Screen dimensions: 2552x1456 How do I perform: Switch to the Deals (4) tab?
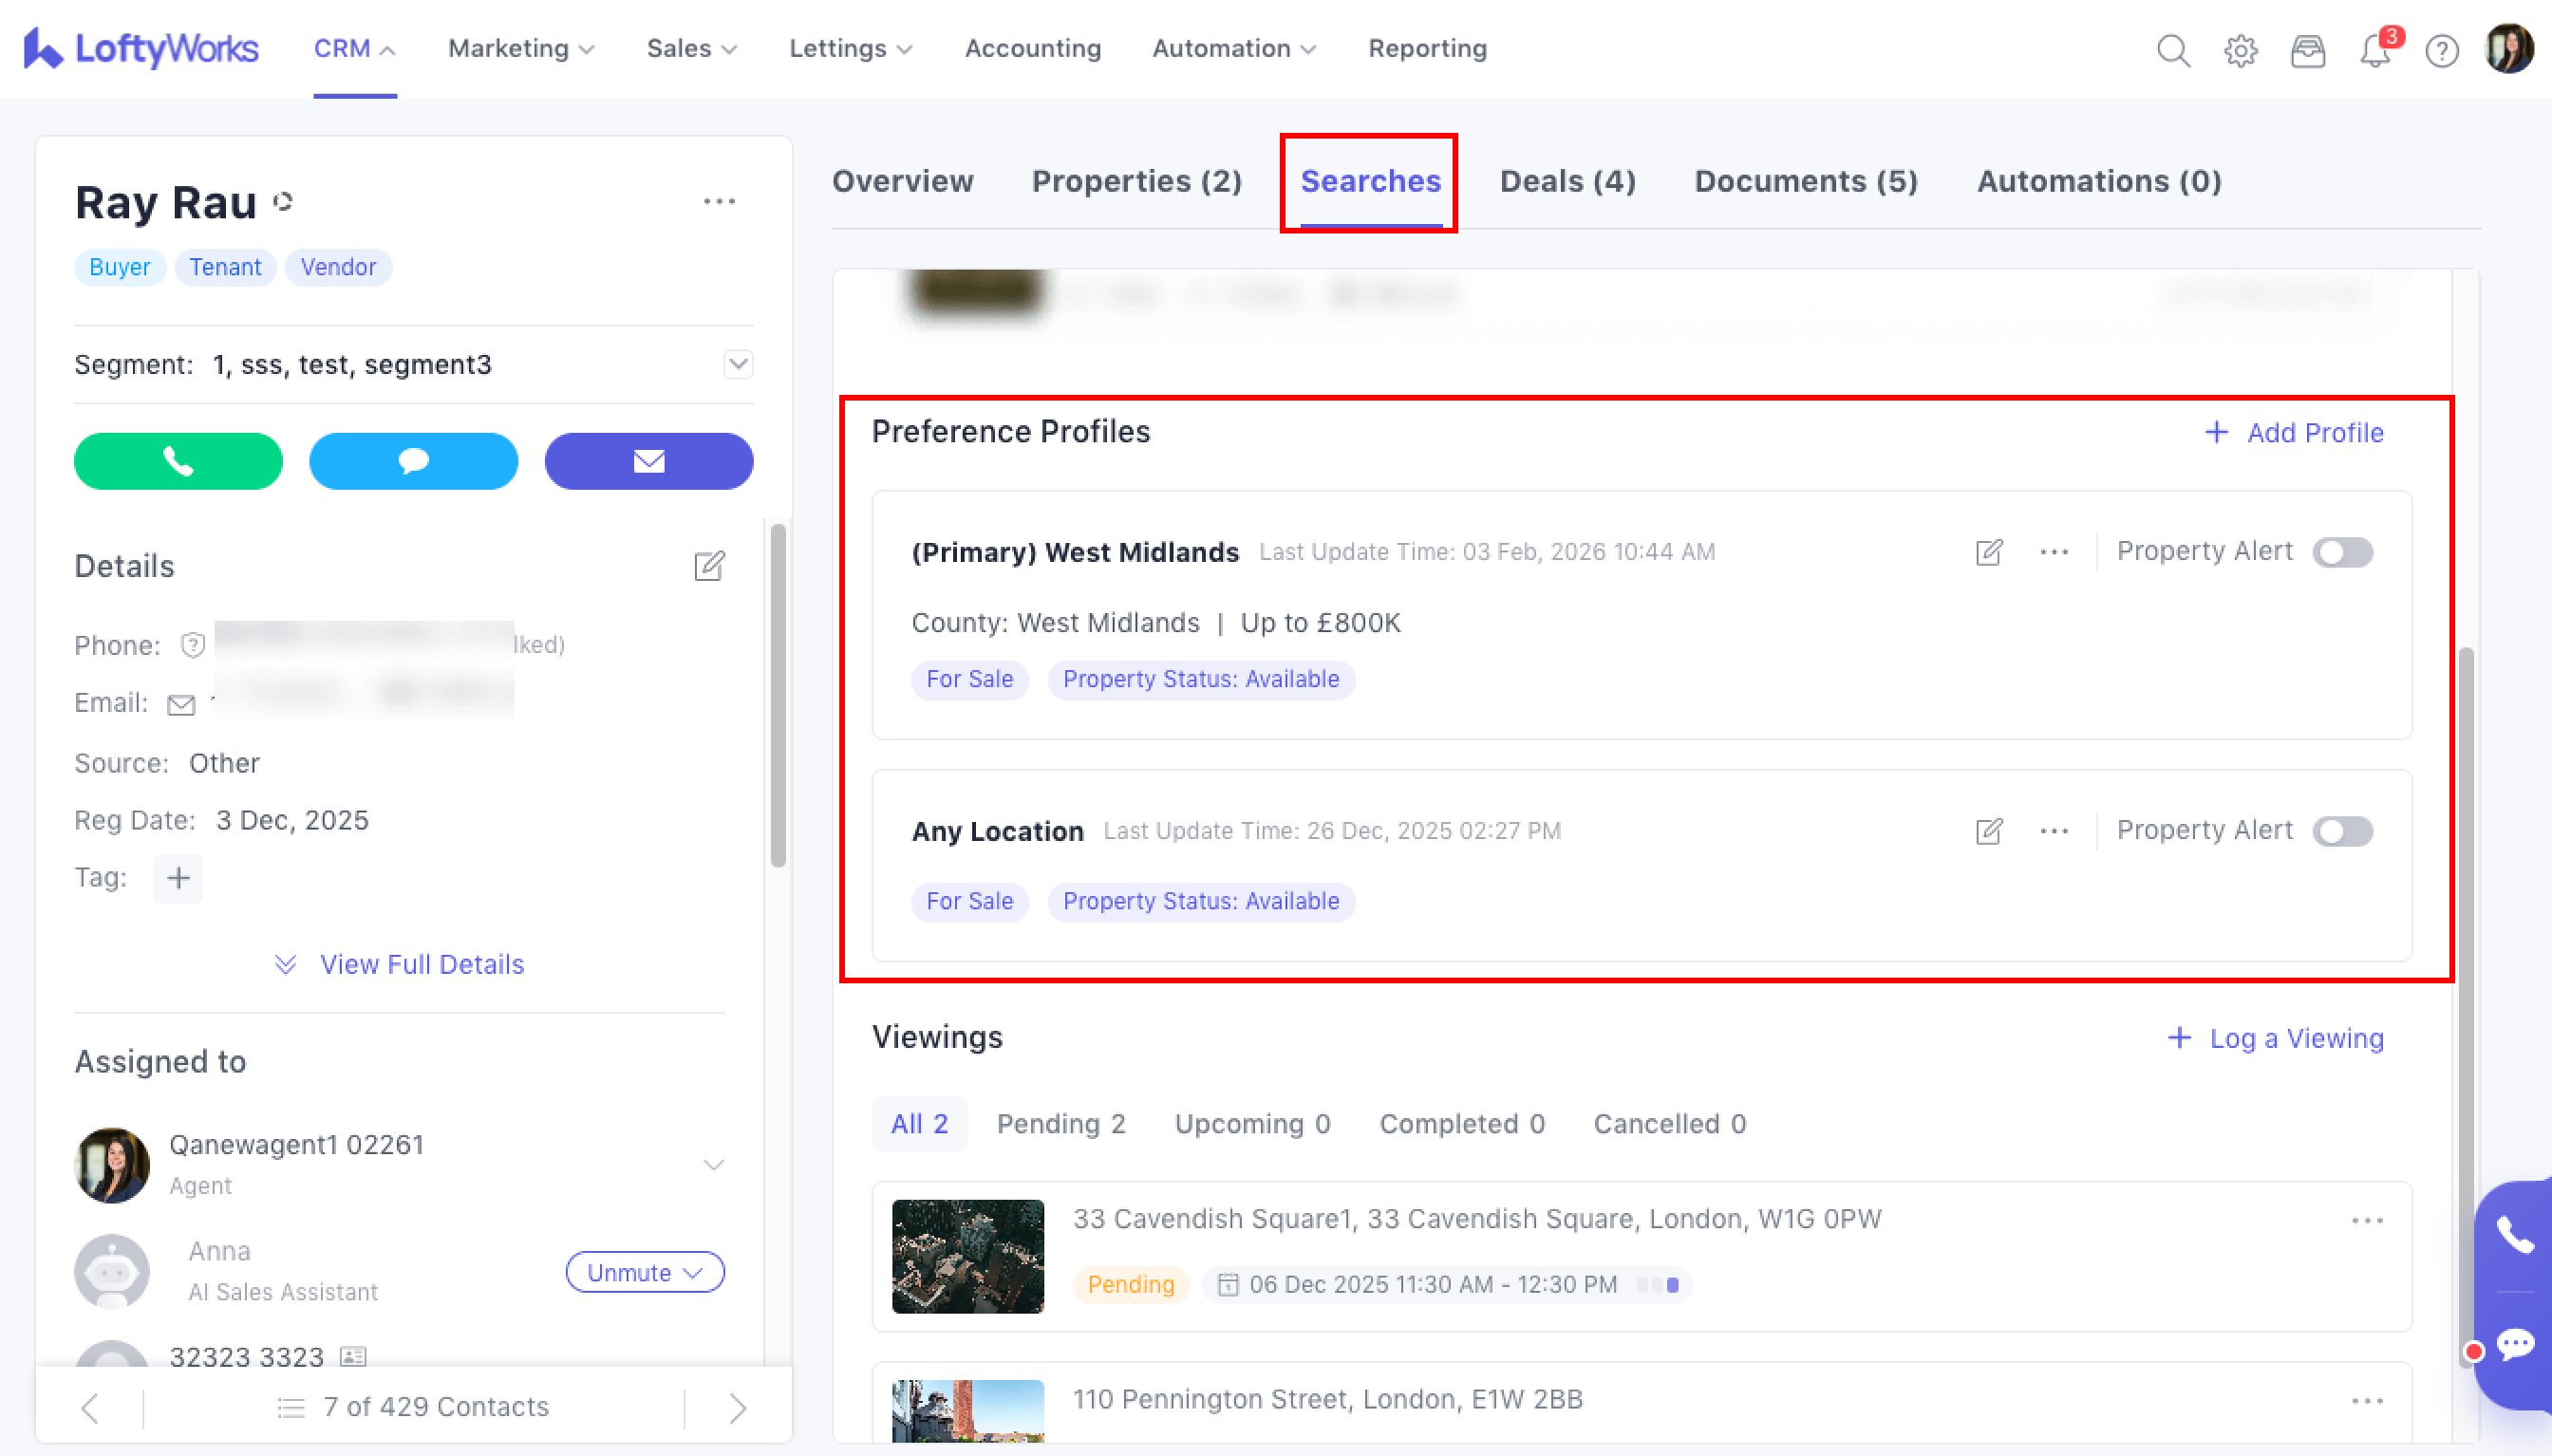1567,181
